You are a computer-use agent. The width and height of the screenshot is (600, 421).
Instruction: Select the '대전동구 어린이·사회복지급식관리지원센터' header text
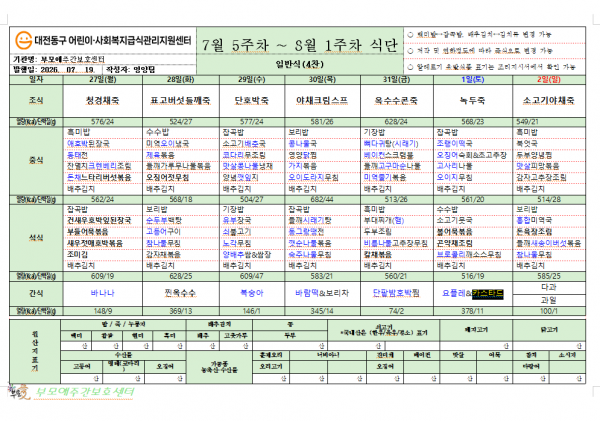[x=113, y=41]
